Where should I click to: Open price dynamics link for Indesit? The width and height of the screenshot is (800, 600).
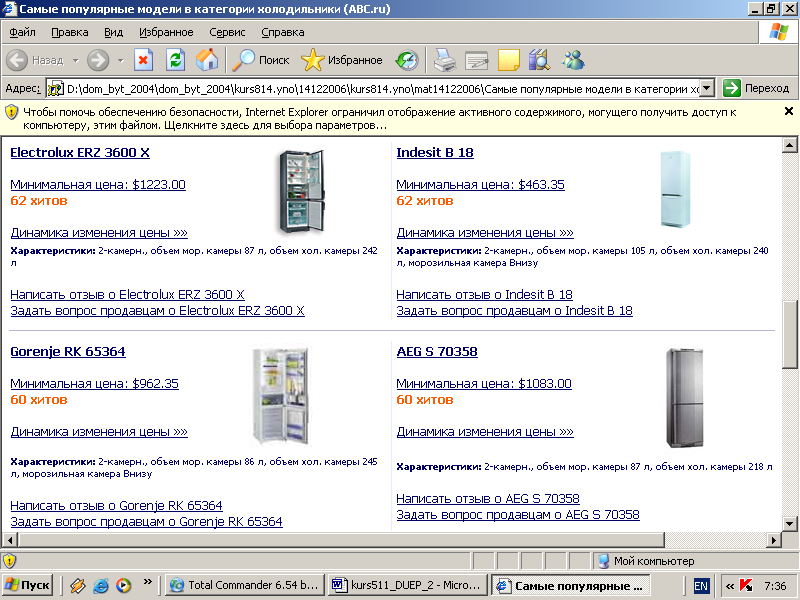[x=485, y=233]
